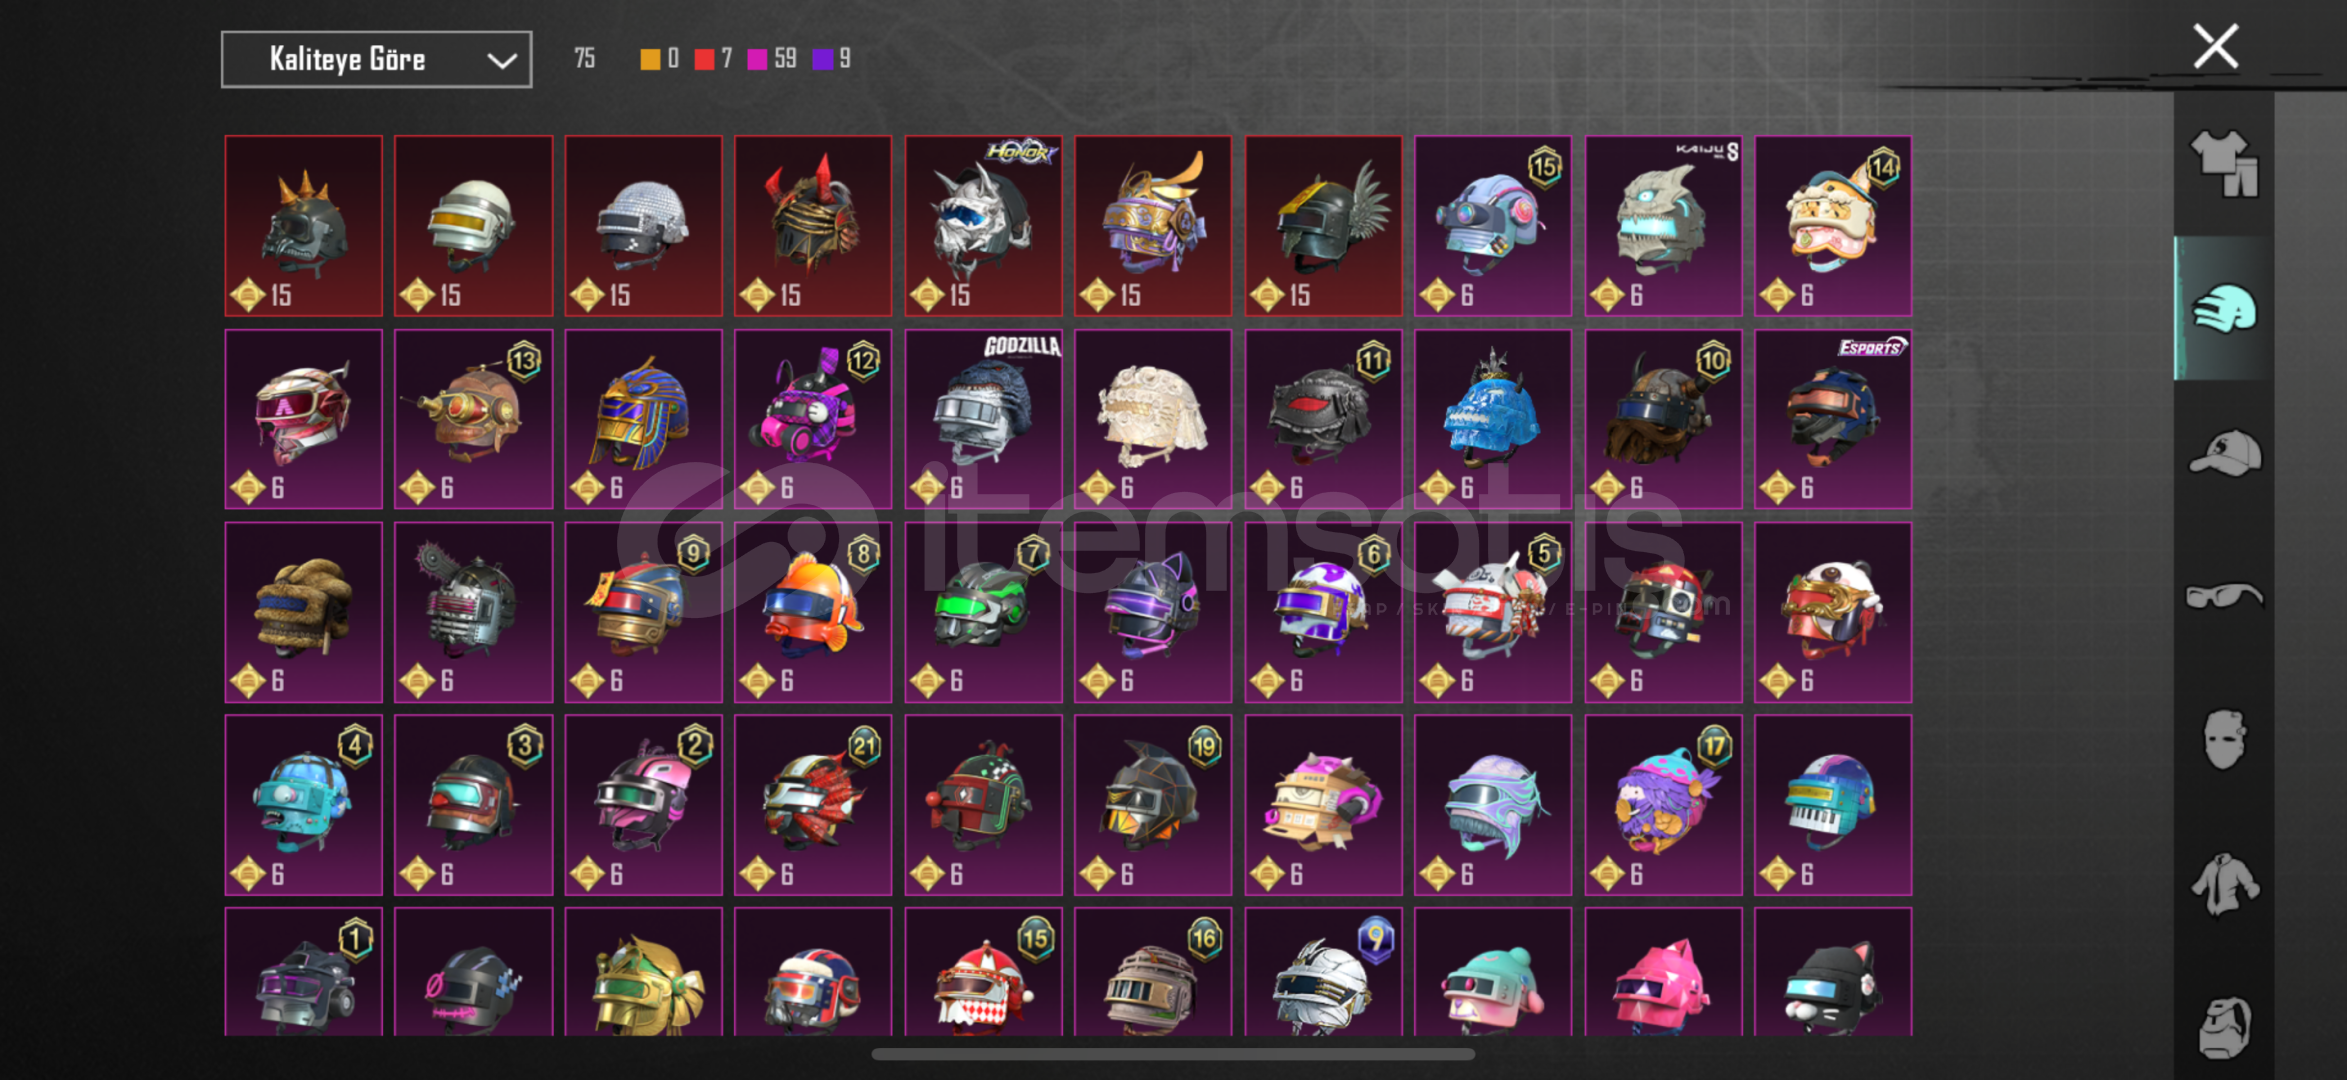
Task: Pick the golden pharaoh helmet
Action: coord(643,419)
